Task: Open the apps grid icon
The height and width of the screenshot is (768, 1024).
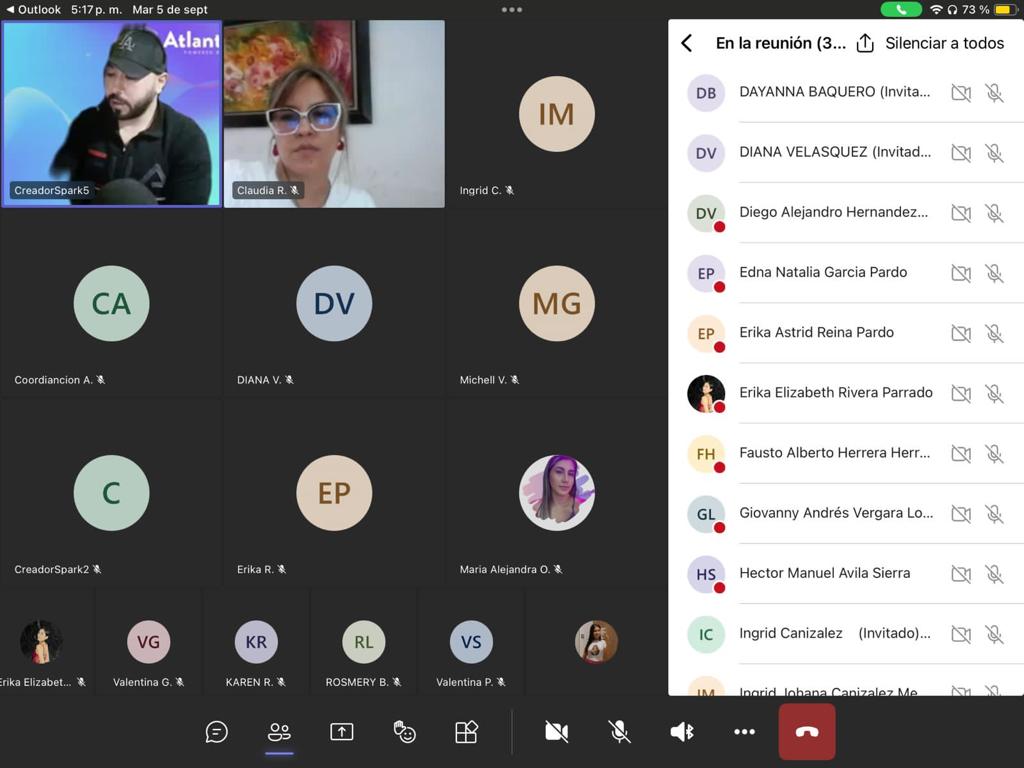Action: pos(466,732)
